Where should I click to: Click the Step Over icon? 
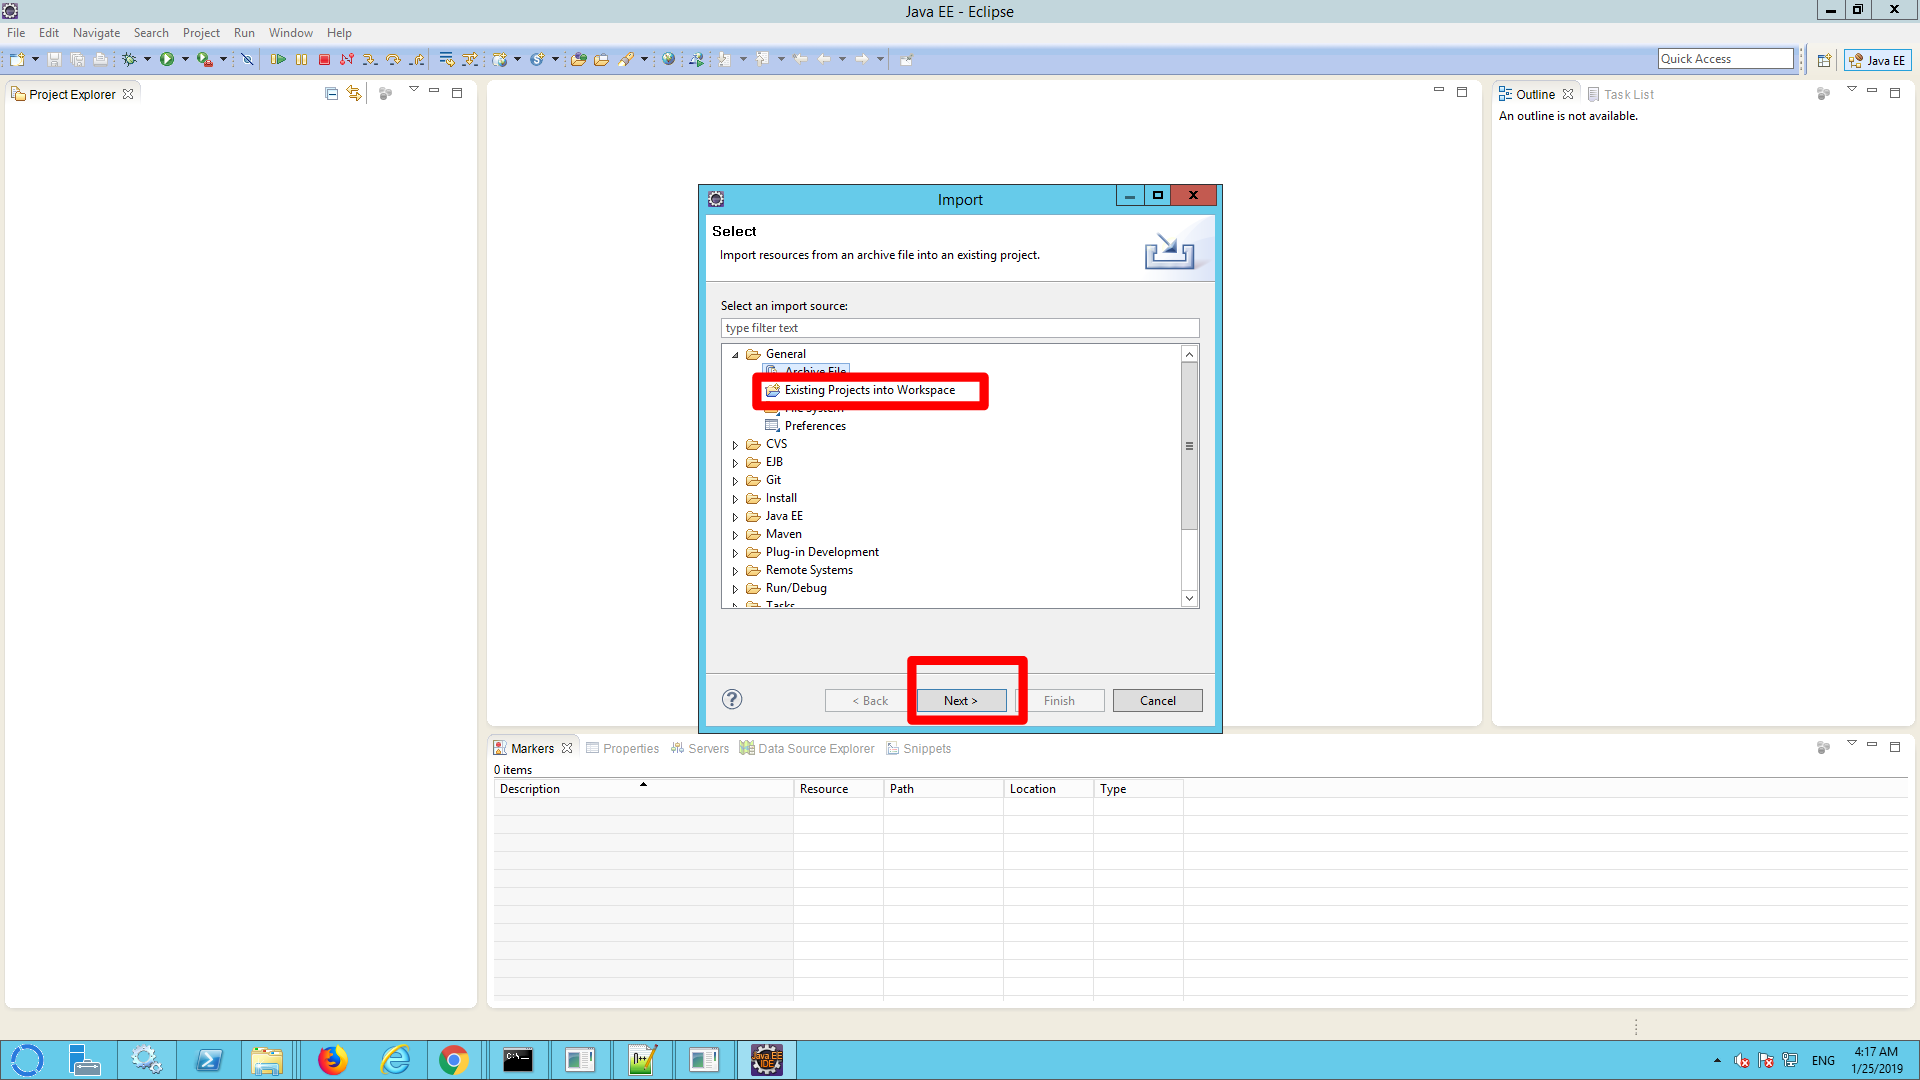(x=393, y=60)
